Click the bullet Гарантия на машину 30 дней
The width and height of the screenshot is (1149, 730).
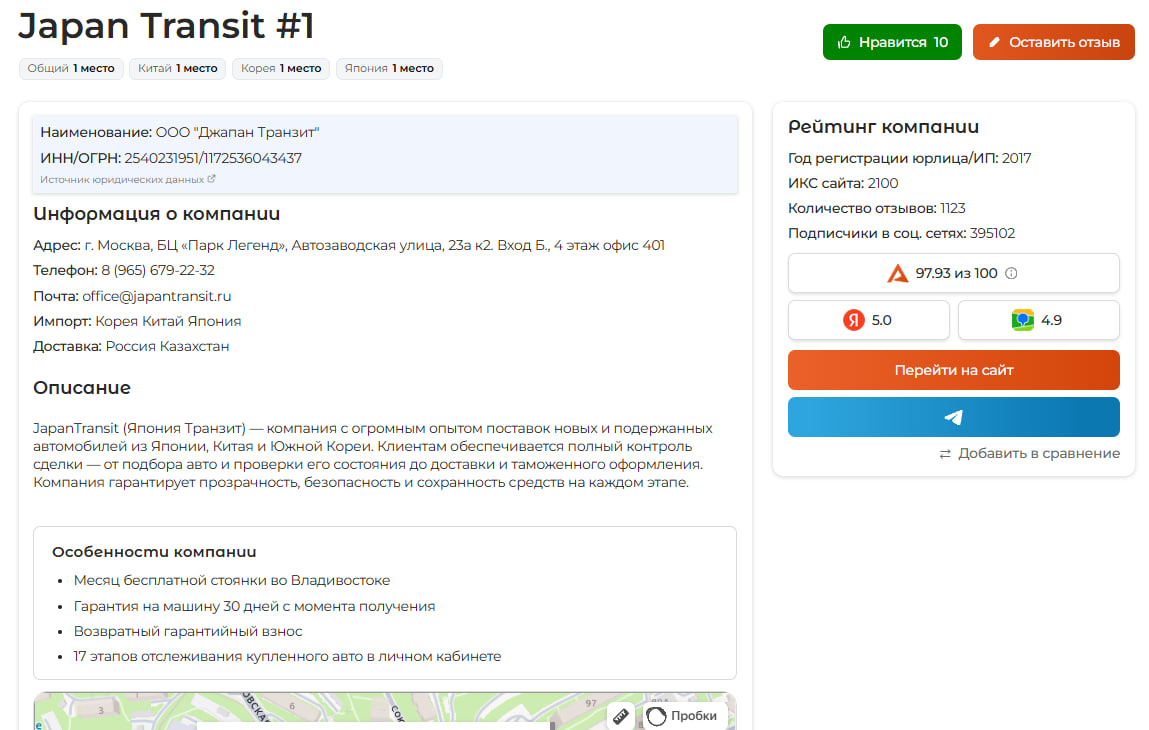[254, 606]
